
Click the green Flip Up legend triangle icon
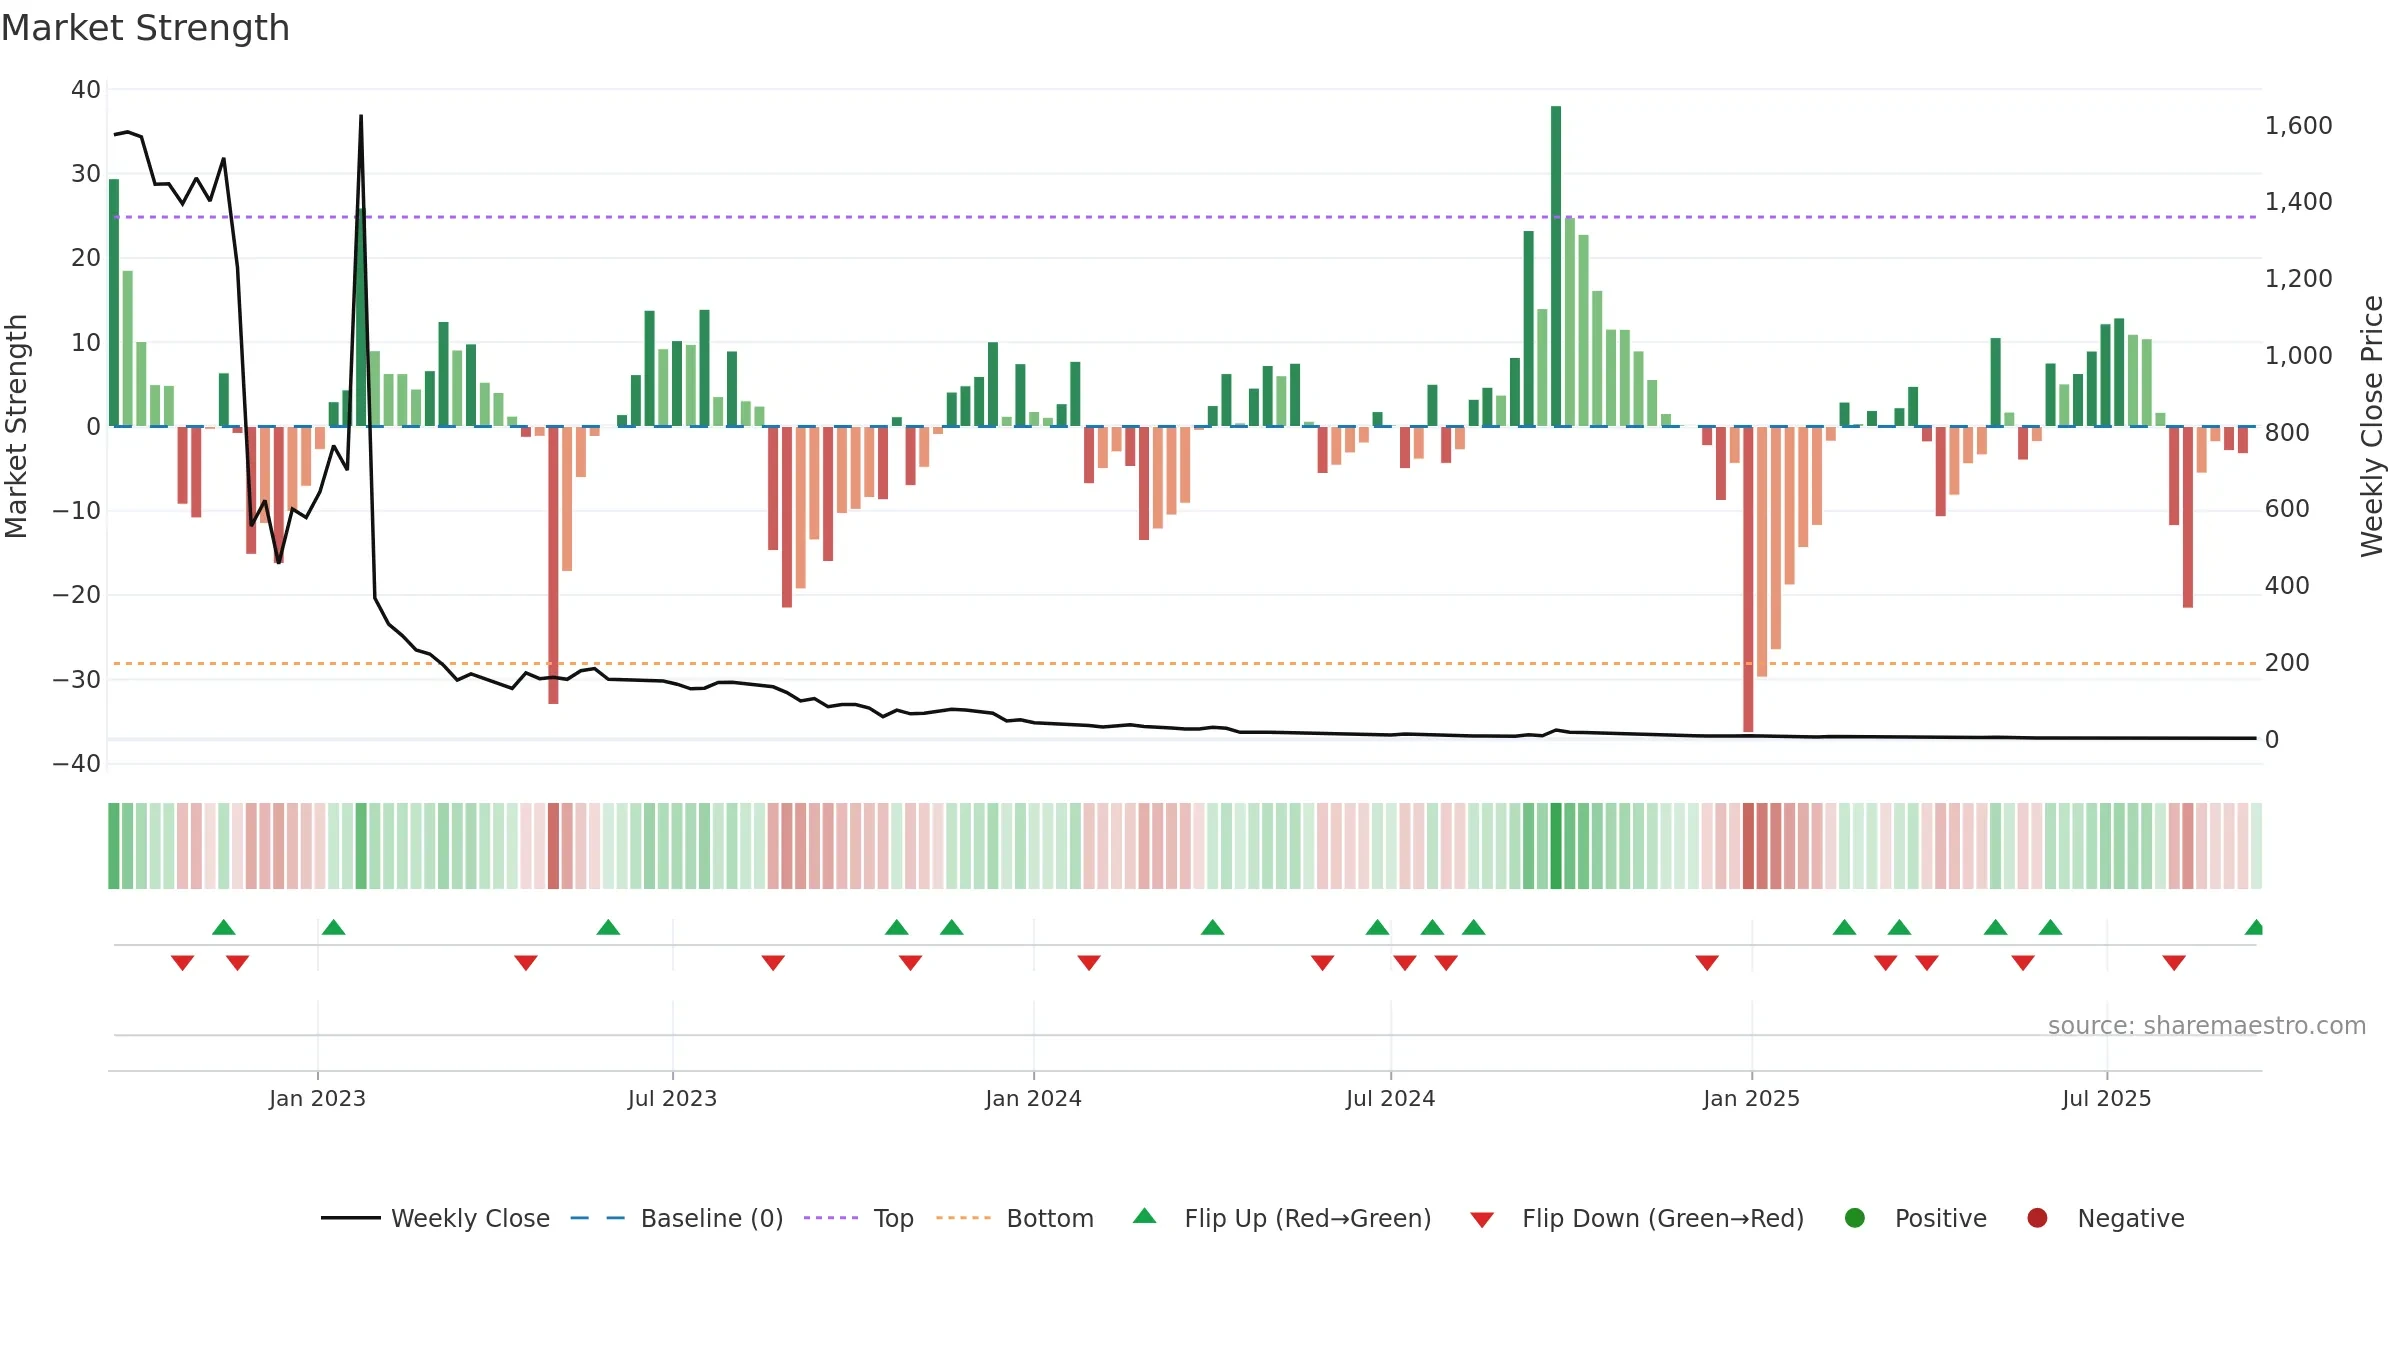point(1144,1216)
